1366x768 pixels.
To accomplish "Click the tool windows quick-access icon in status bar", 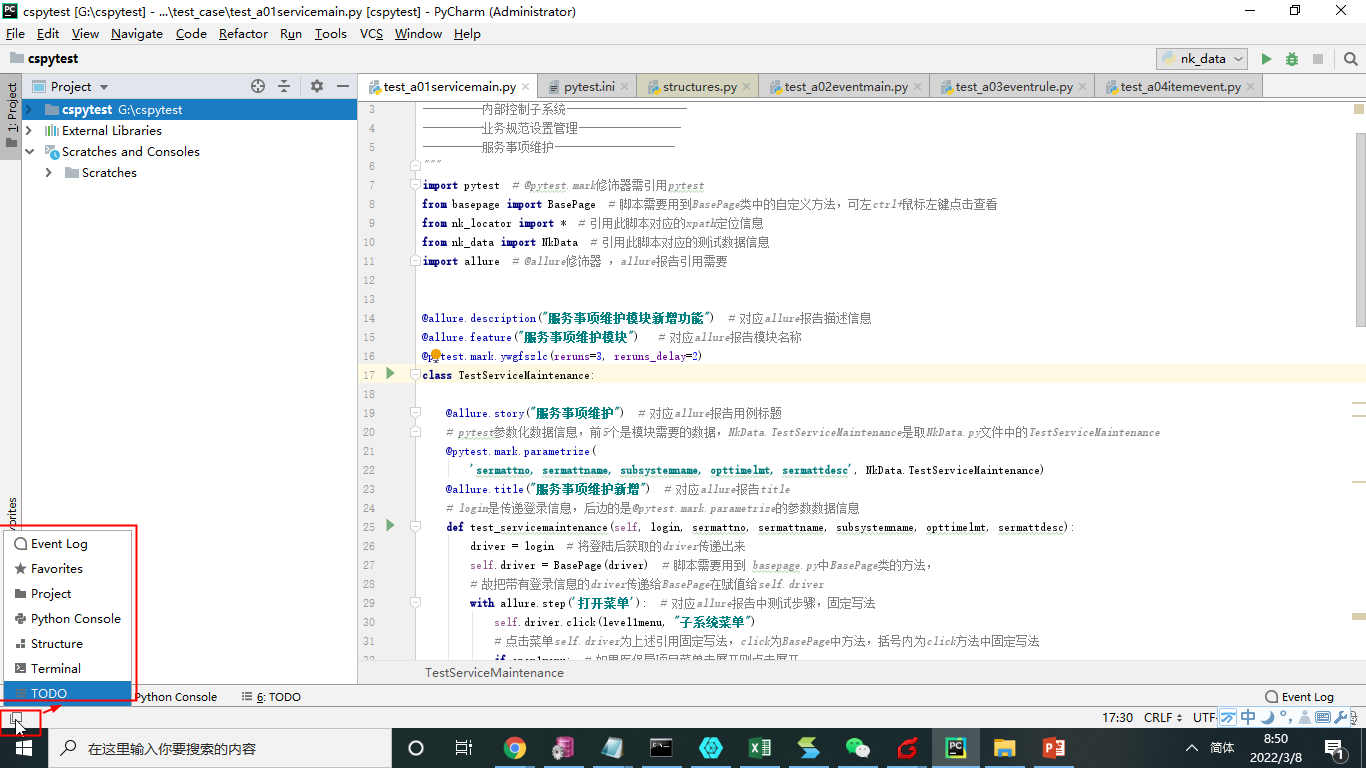I will click(x=16, y=718).
